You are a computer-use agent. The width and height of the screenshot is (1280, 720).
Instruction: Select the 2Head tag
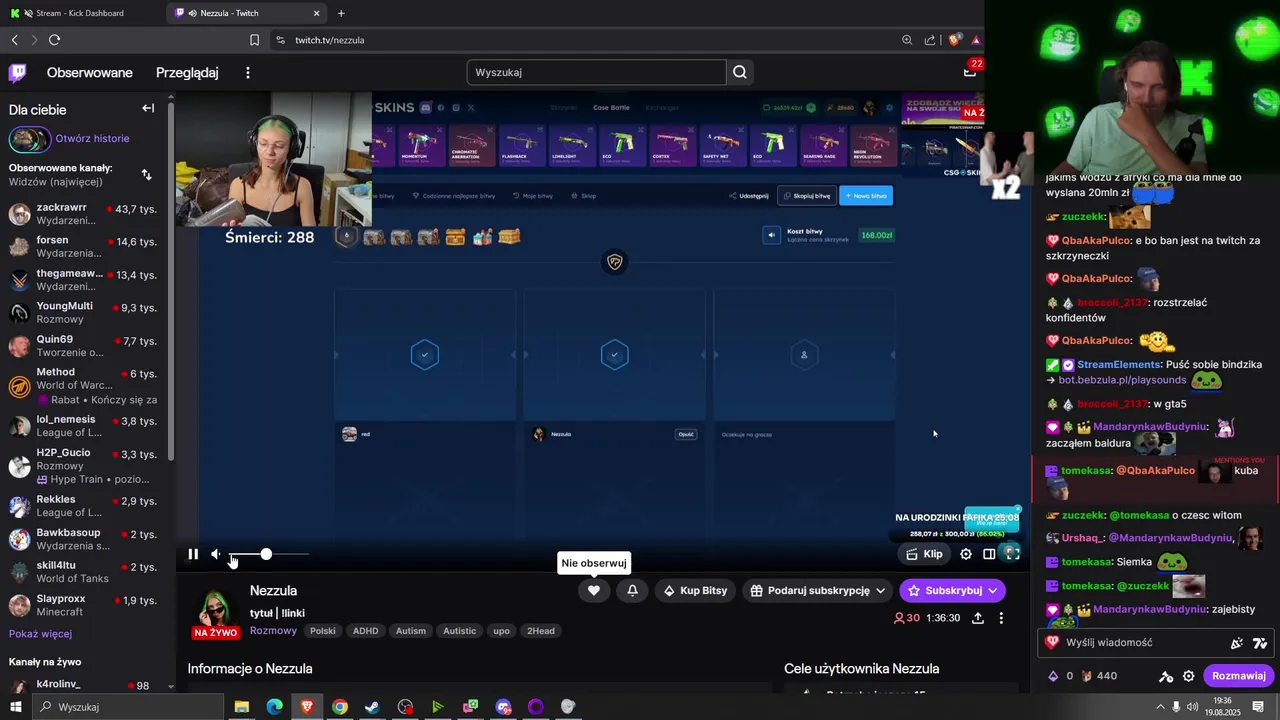541,631
